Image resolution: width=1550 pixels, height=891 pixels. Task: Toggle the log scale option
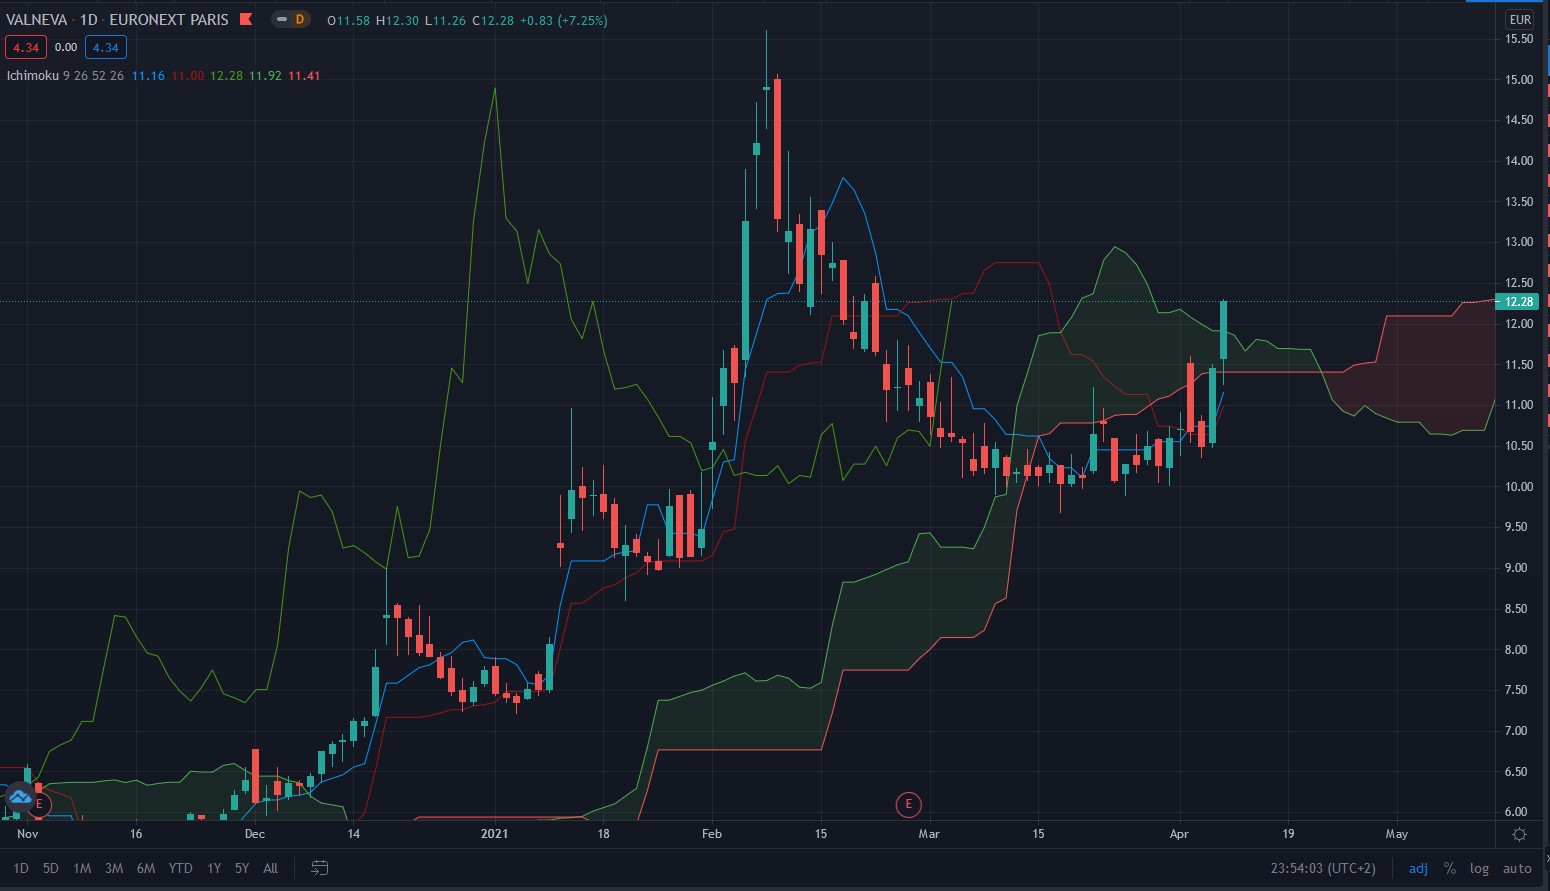coord(1479,868)
